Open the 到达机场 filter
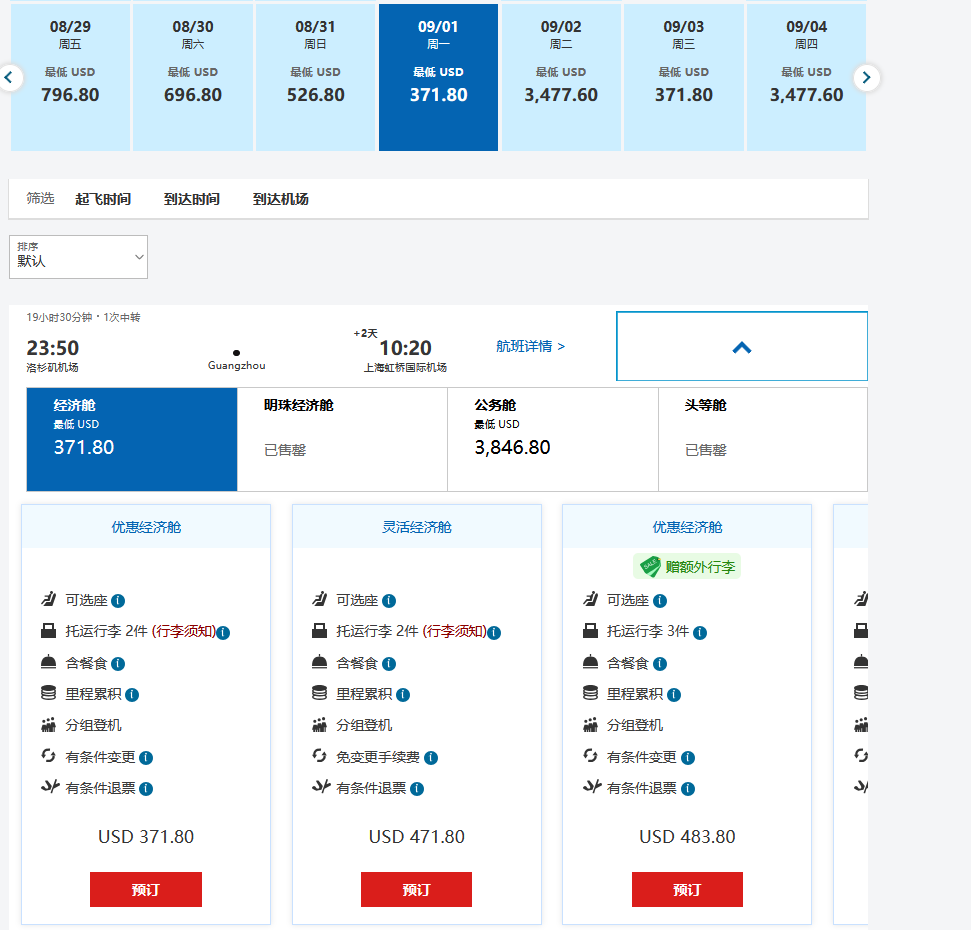 [280, 199]
